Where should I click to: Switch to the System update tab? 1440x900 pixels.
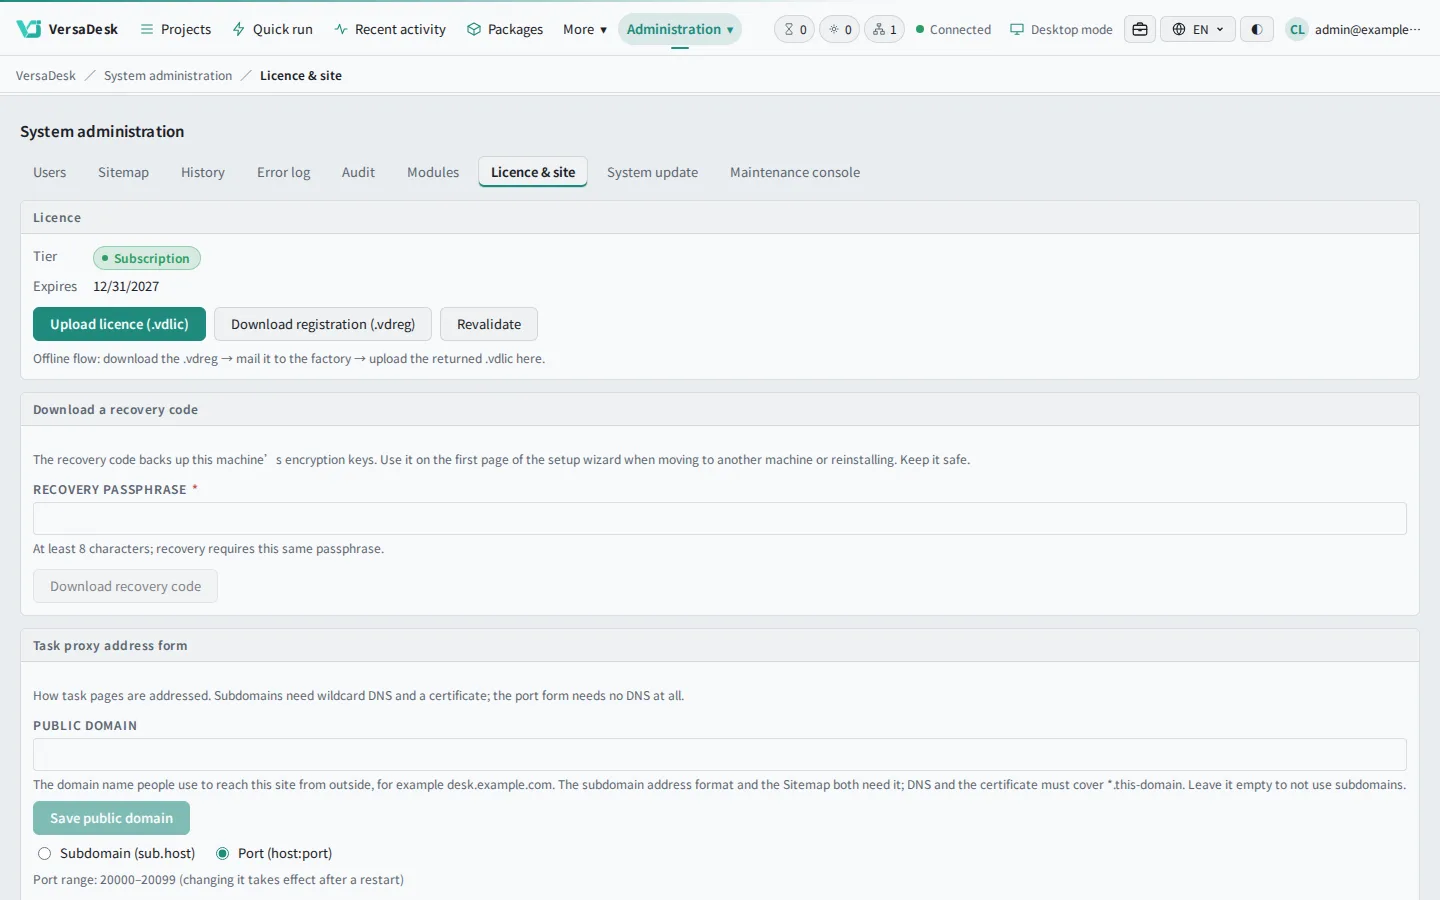pyautogui.click(x=652, y=172)
